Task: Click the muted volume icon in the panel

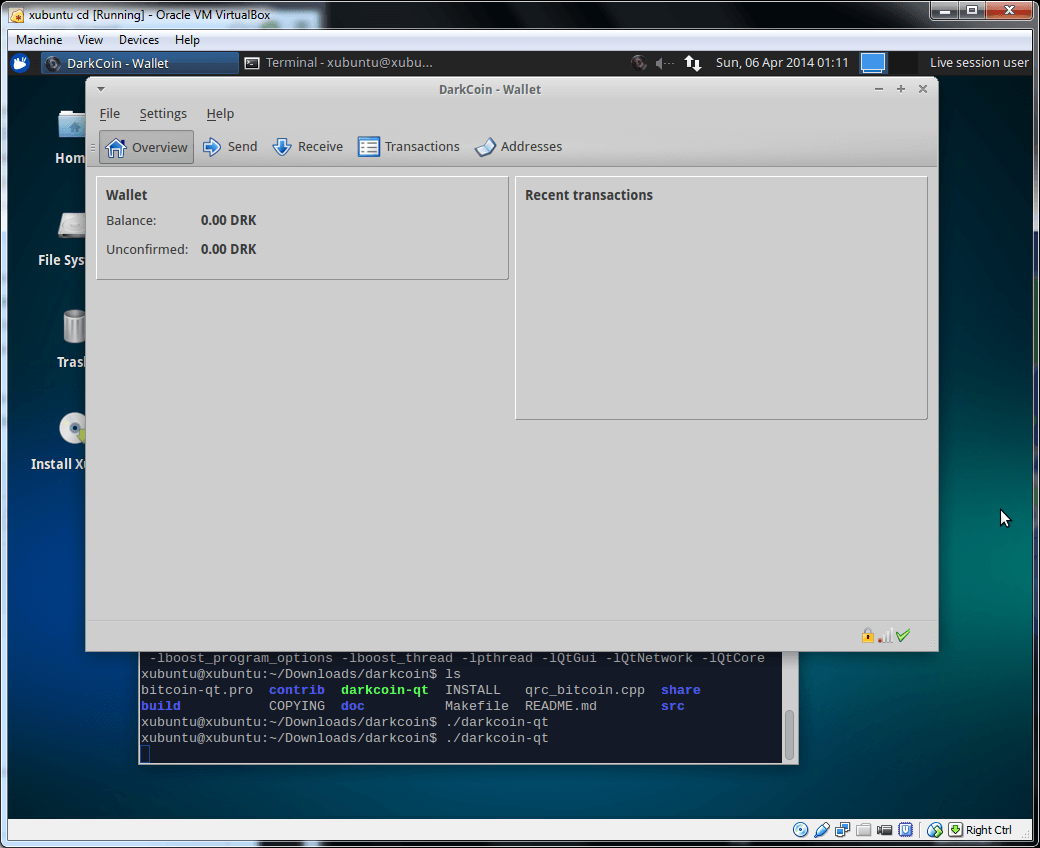Action: click(x=664, y=63)
